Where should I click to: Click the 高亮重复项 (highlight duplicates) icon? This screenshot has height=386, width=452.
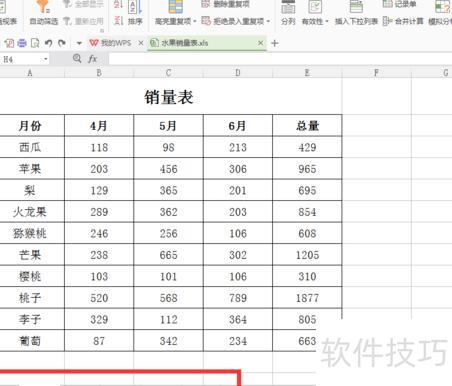coord(175,7)
